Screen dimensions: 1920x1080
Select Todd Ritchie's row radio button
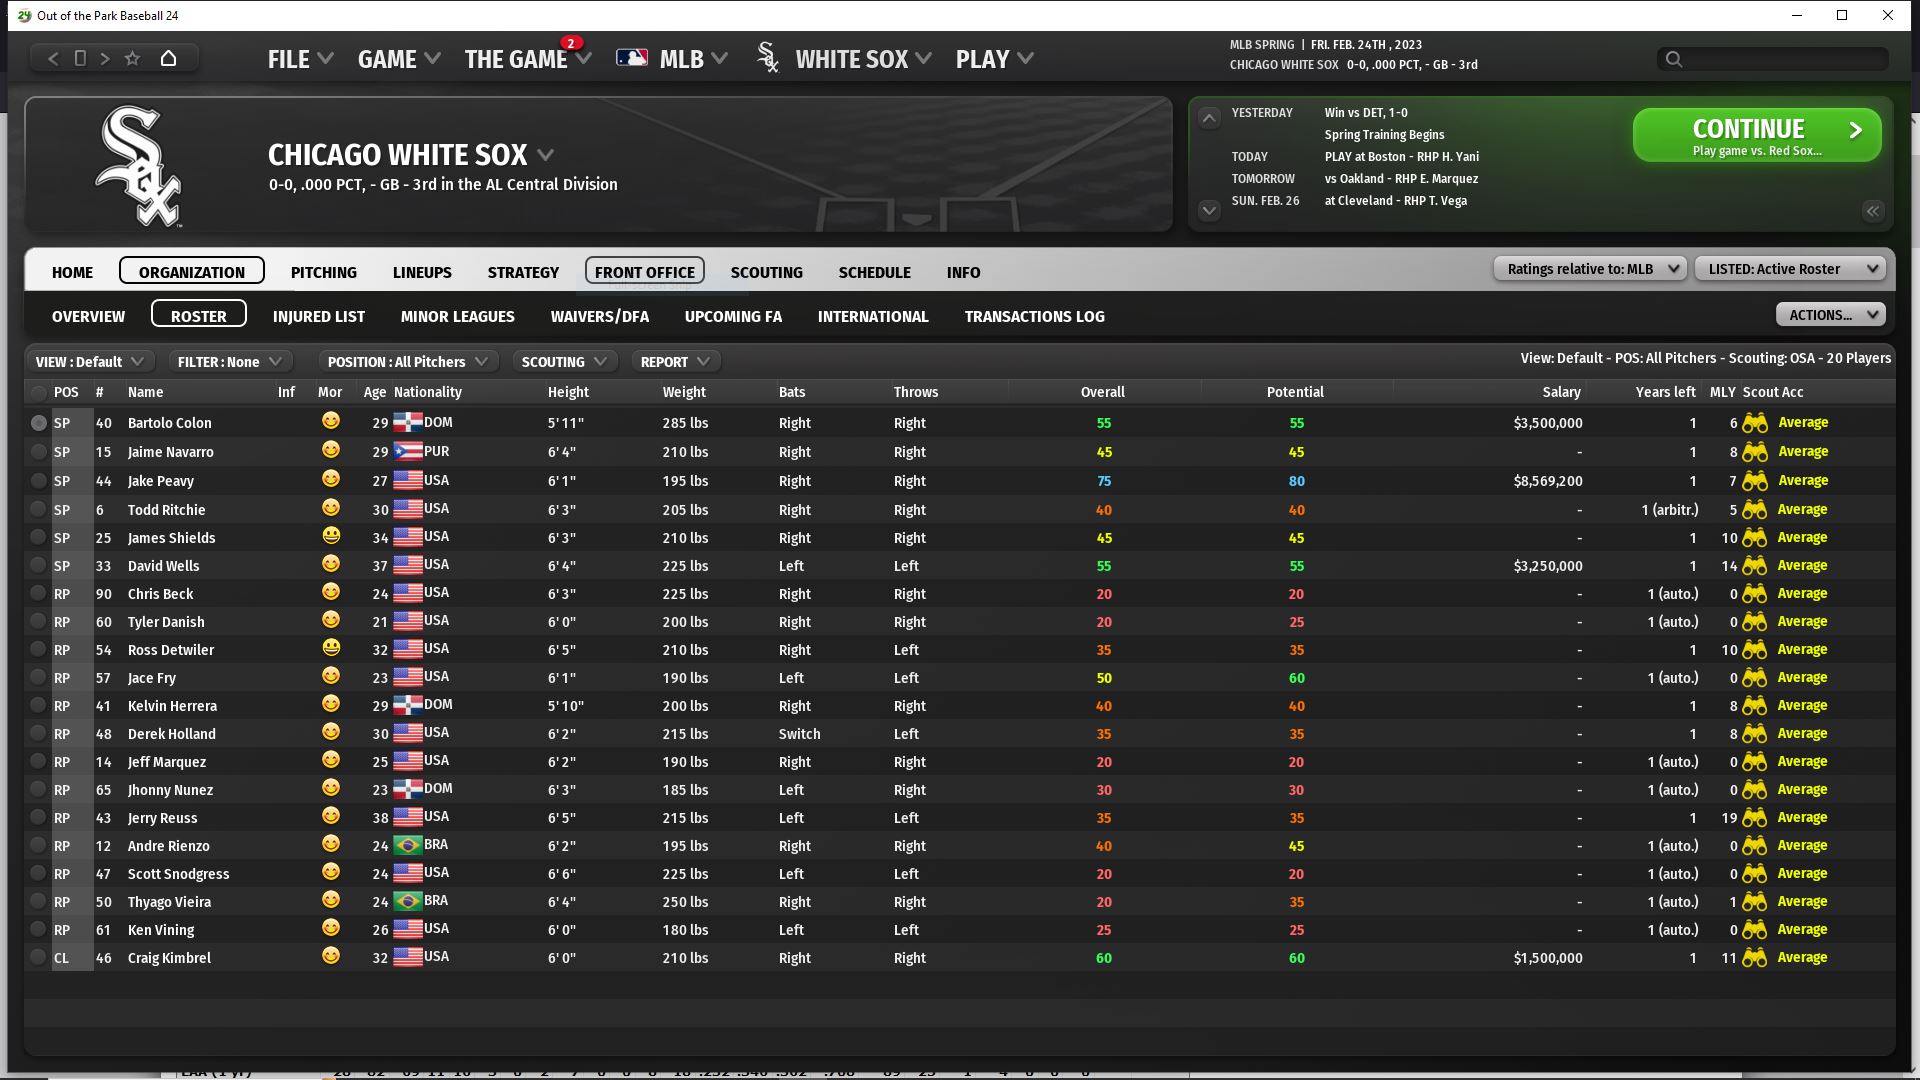click(x=38, y=510)
